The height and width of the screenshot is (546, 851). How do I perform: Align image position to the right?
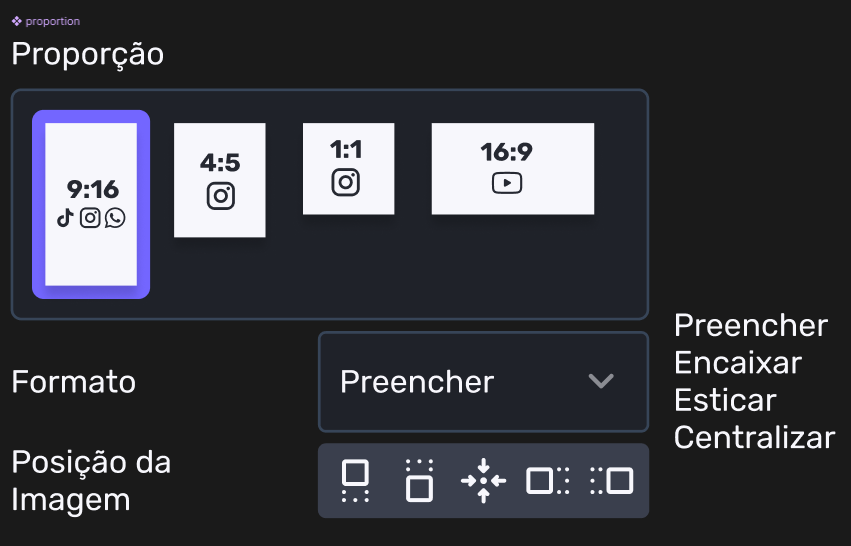[x=611, y=480]
